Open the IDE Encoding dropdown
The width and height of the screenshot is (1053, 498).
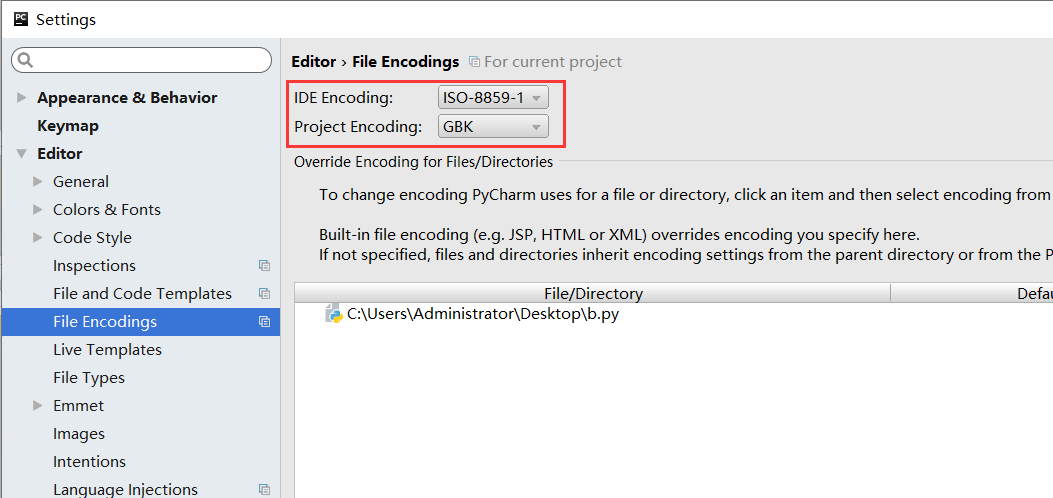[493, 97]
